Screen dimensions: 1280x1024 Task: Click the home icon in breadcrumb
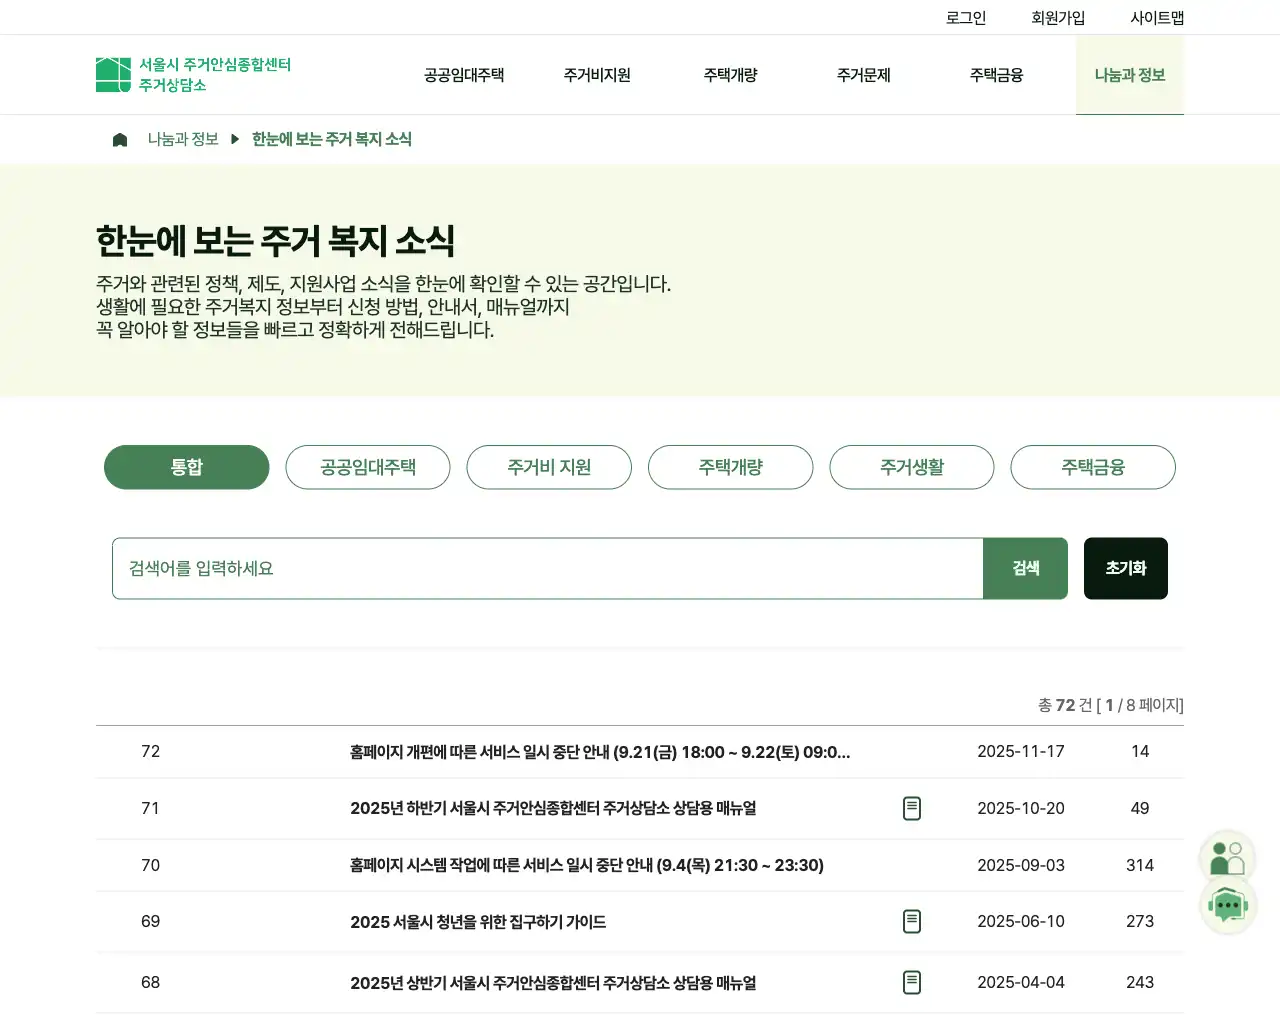(x=120, y=140)
